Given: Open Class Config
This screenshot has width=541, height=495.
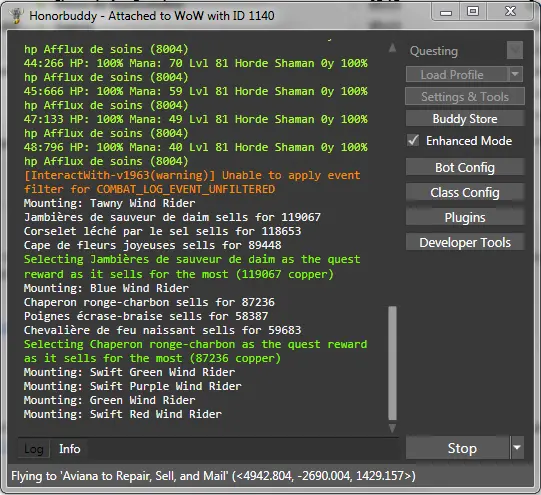Looking at the screenshot, I should (x=465, y=192).
